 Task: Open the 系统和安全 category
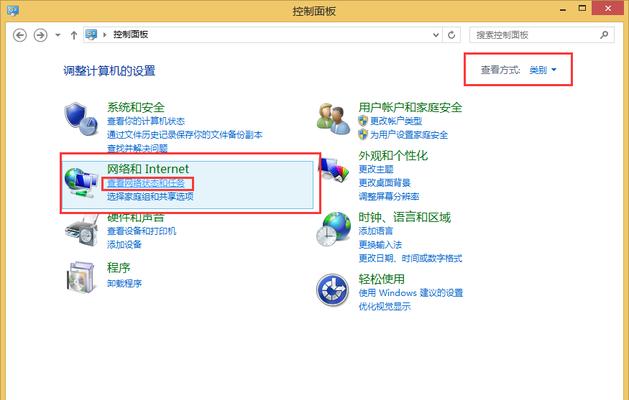[136, 108]
